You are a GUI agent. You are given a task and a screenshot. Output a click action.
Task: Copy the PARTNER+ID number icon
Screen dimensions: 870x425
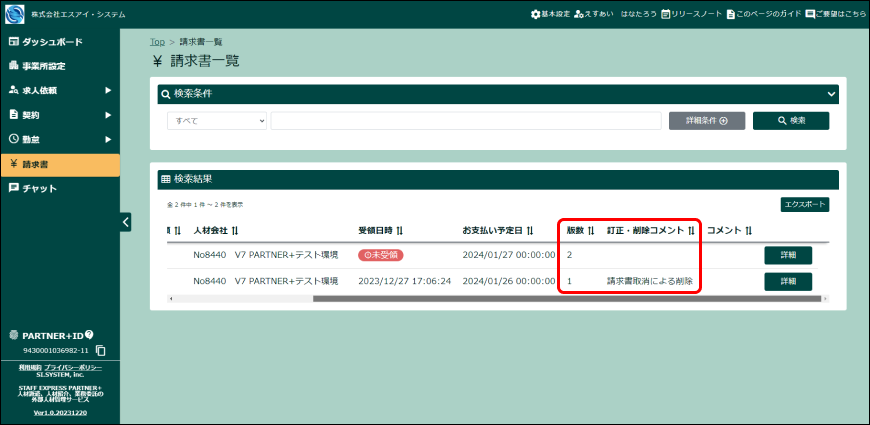[x=100, y=351]
